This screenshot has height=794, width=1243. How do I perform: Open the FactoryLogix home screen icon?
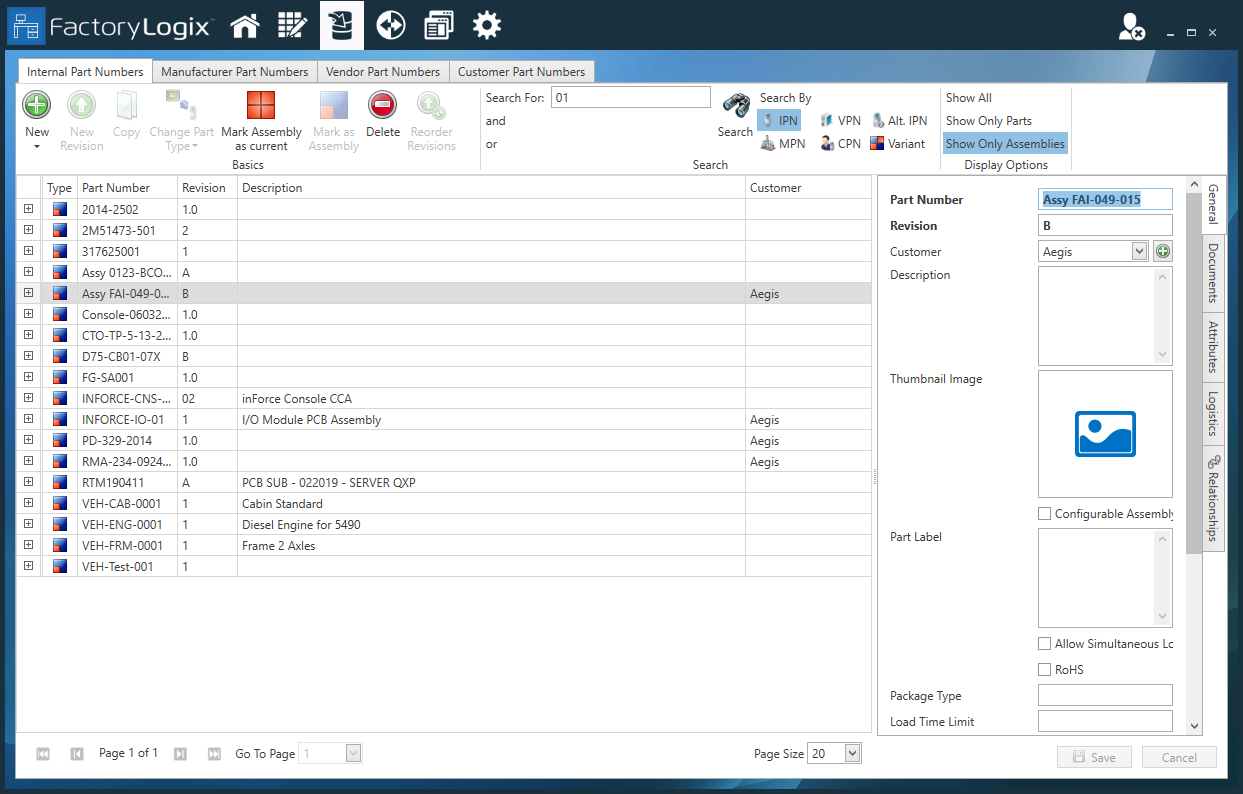point(245,24)
